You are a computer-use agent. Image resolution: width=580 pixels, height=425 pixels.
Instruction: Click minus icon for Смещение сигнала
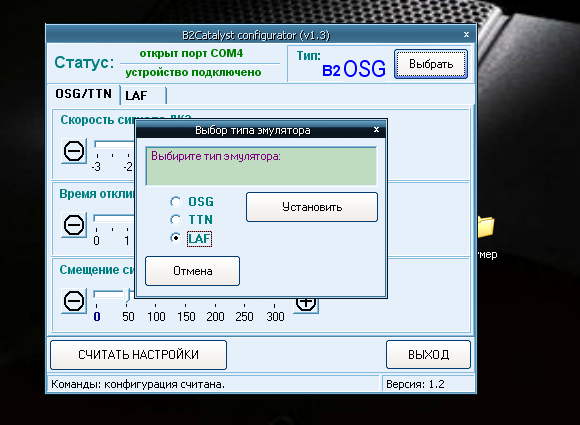[x=74, y=301]
